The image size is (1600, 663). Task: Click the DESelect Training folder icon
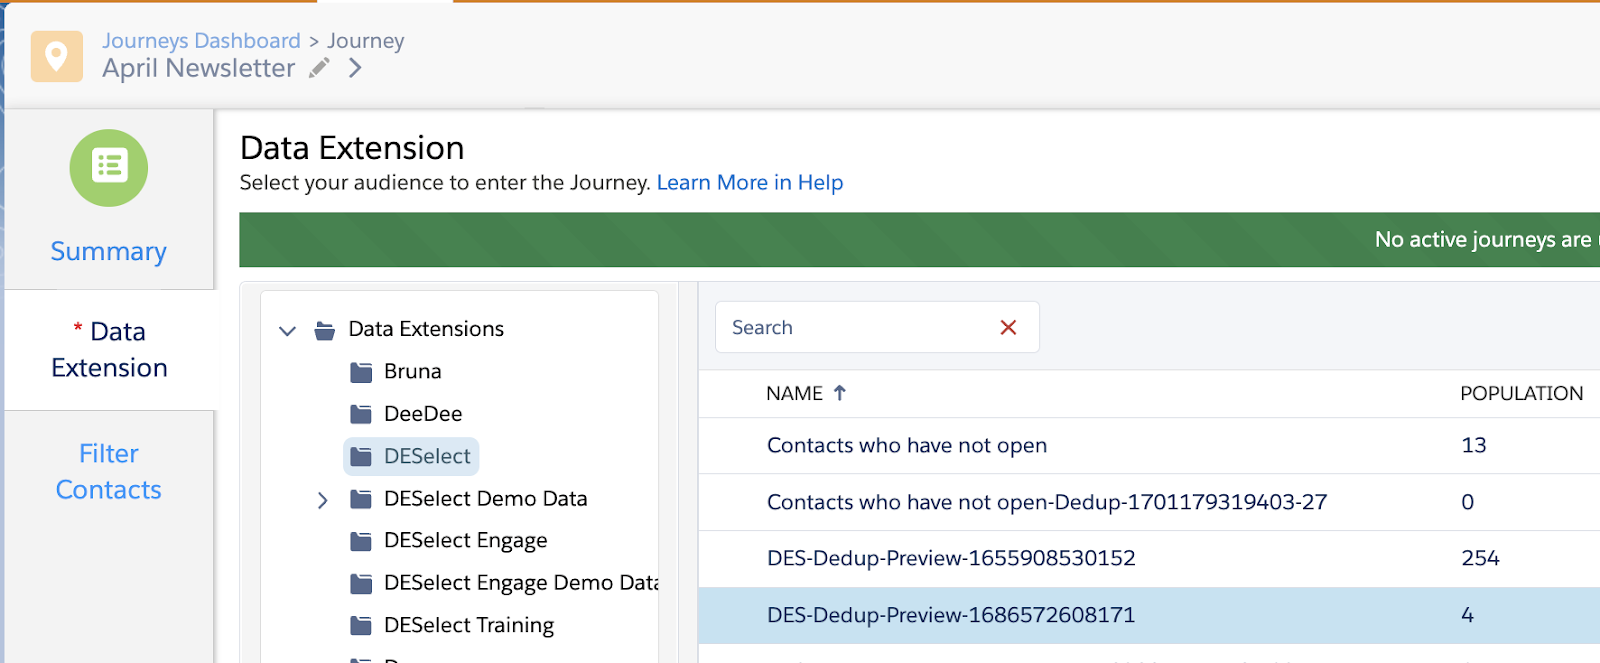pyautogui.click(x=361, y=626)
